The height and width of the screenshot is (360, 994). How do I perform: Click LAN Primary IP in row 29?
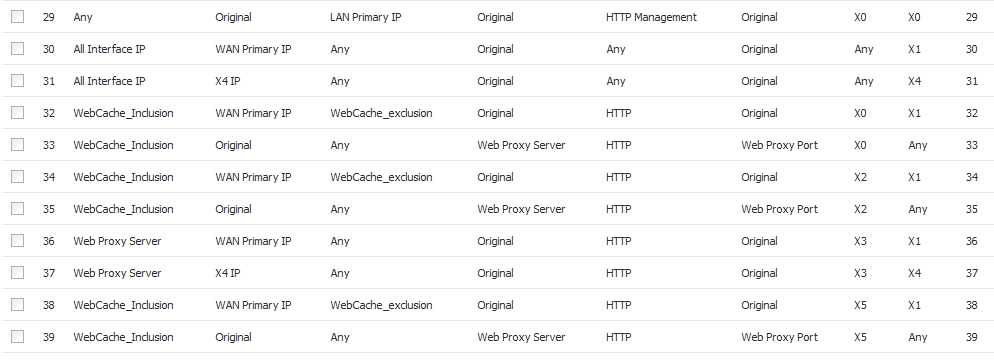click(365, 17)
